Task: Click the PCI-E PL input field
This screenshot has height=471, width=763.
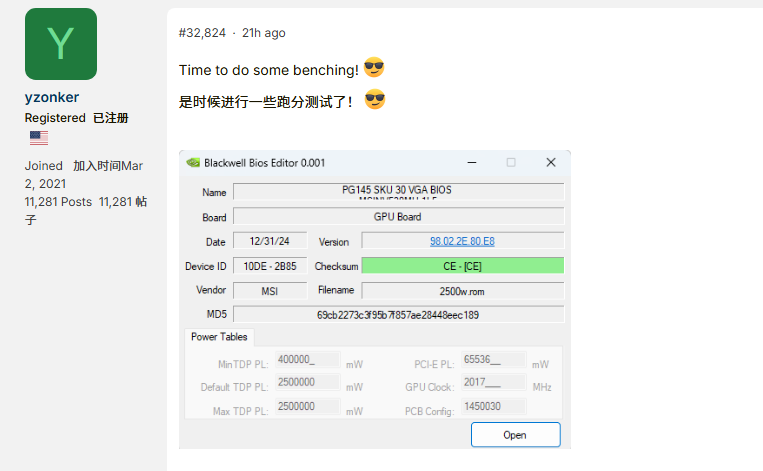Action: coord(493,361)
